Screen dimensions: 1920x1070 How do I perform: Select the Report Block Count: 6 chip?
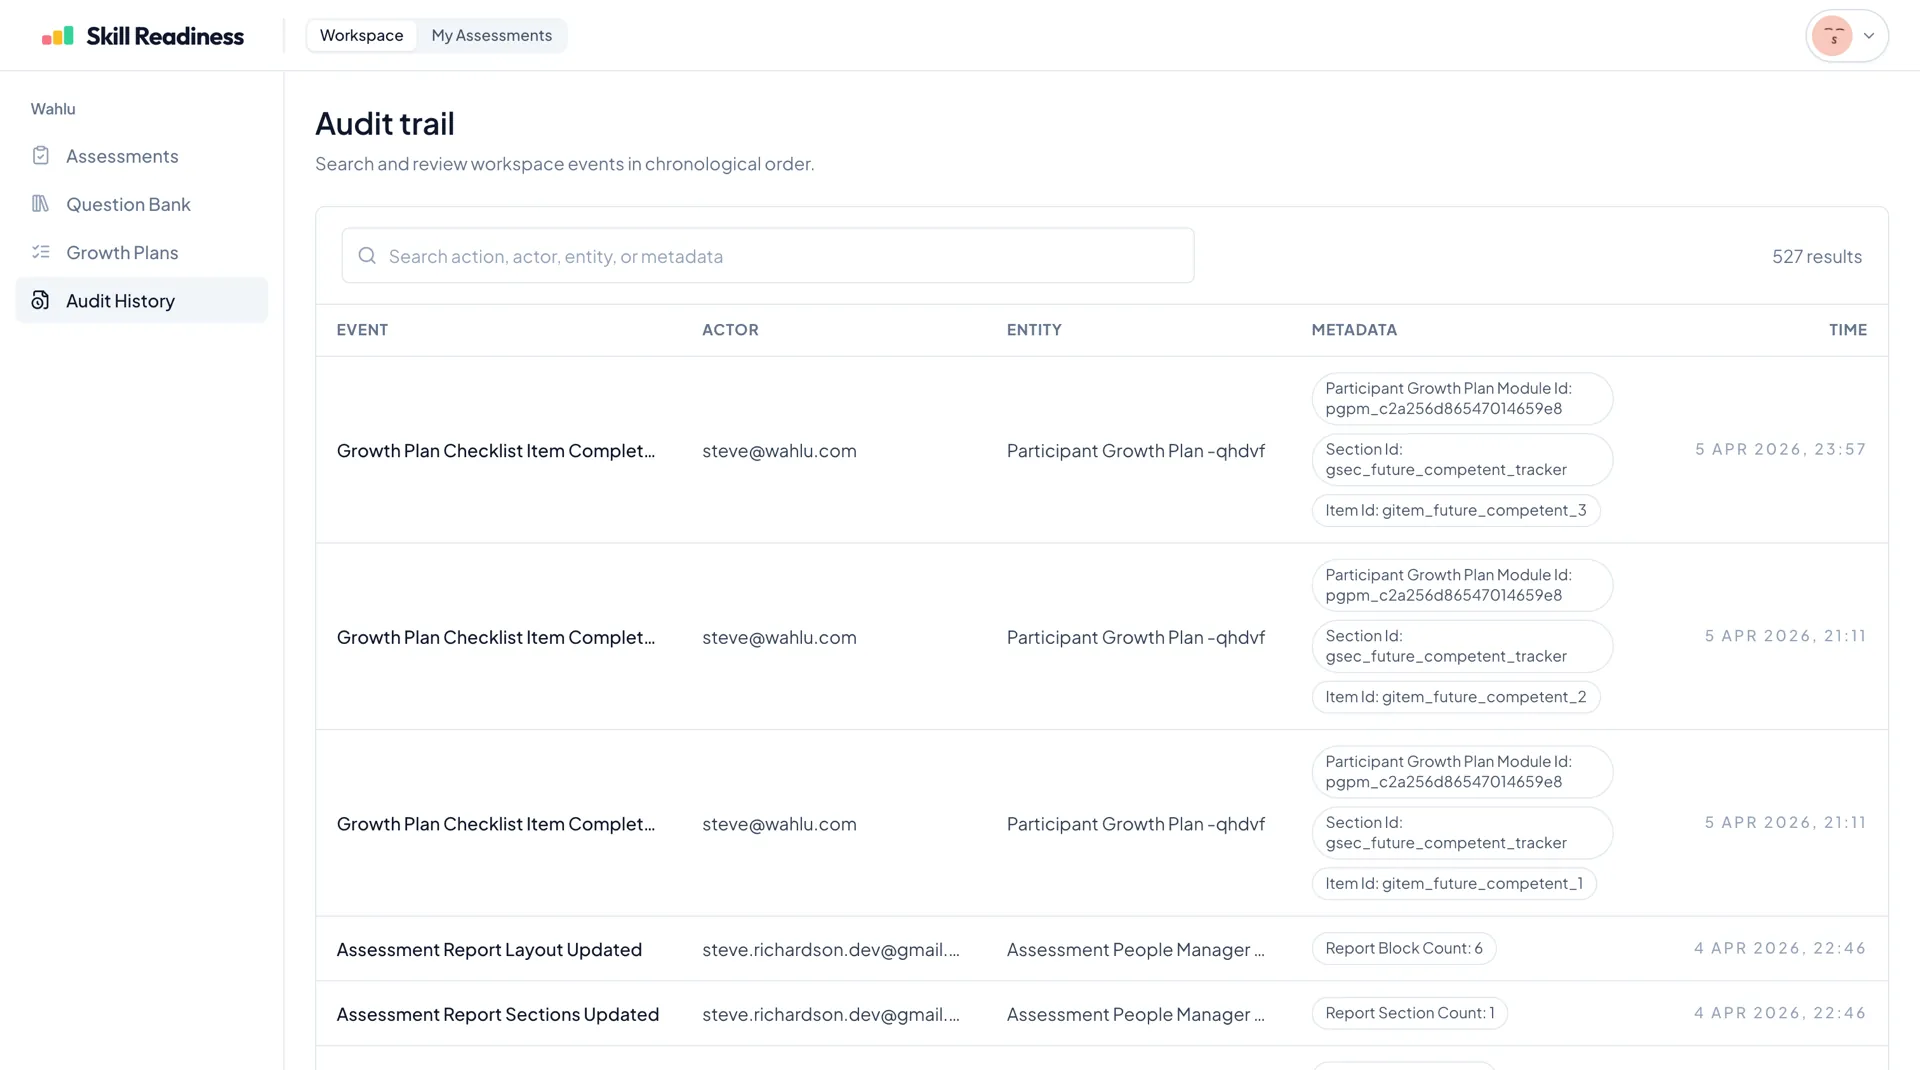[x=1403, y=948]
